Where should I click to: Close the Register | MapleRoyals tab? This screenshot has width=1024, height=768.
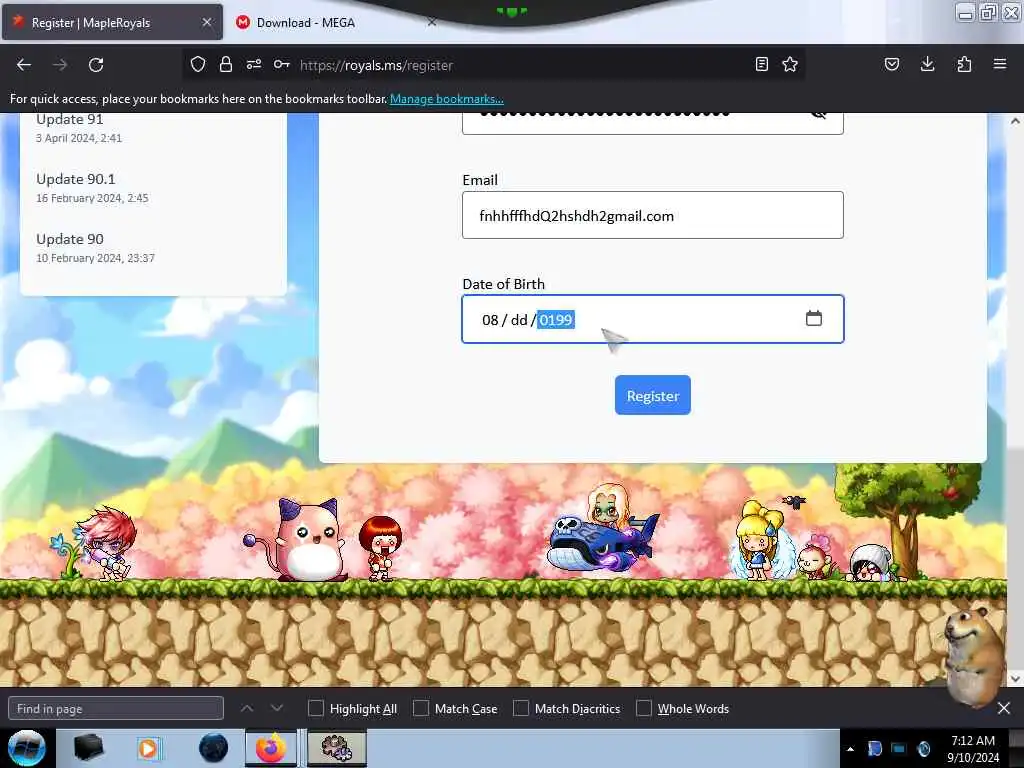point(206,22)
